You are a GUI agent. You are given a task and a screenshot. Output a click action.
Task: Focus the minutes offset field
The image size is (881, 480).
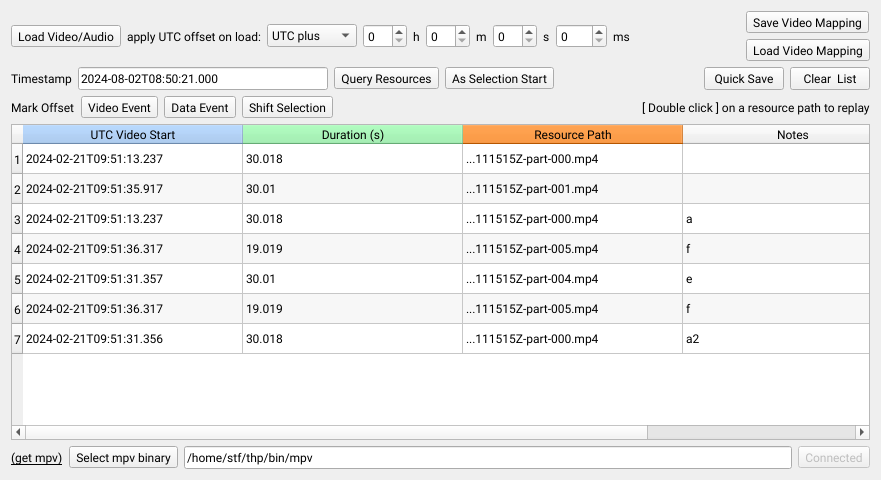(441, 37)
